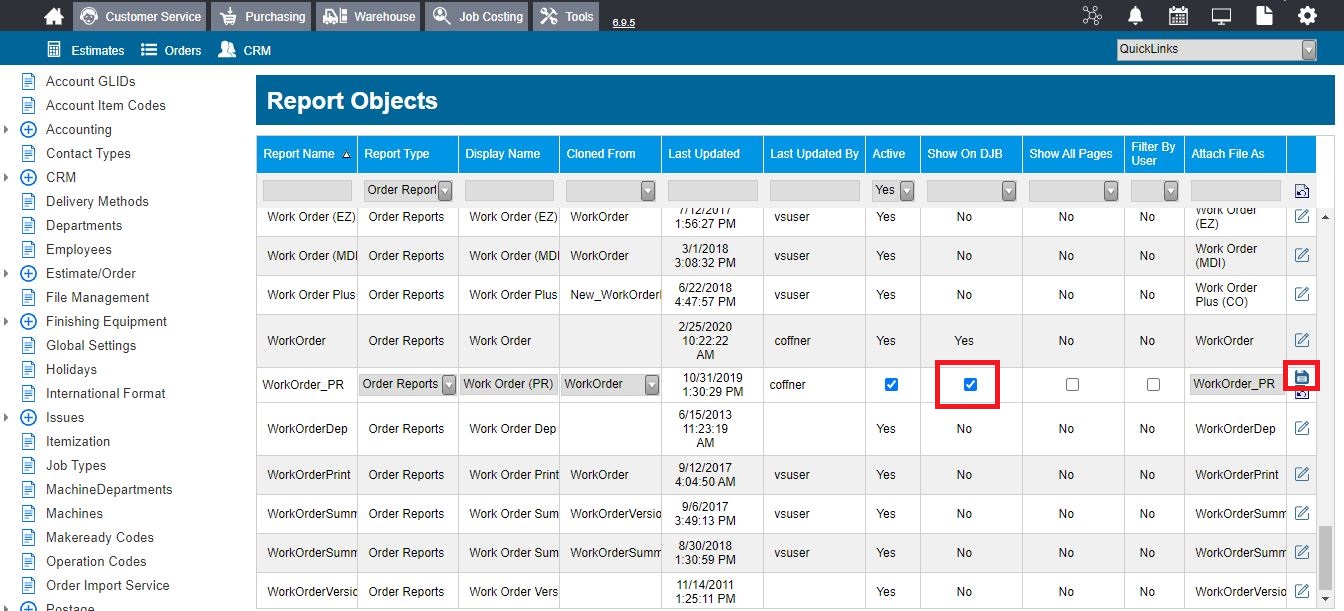Viewport: 1344px width, 611px height.
Task: Edit the row updated 8/30/2018
Action: point(1301,552)
